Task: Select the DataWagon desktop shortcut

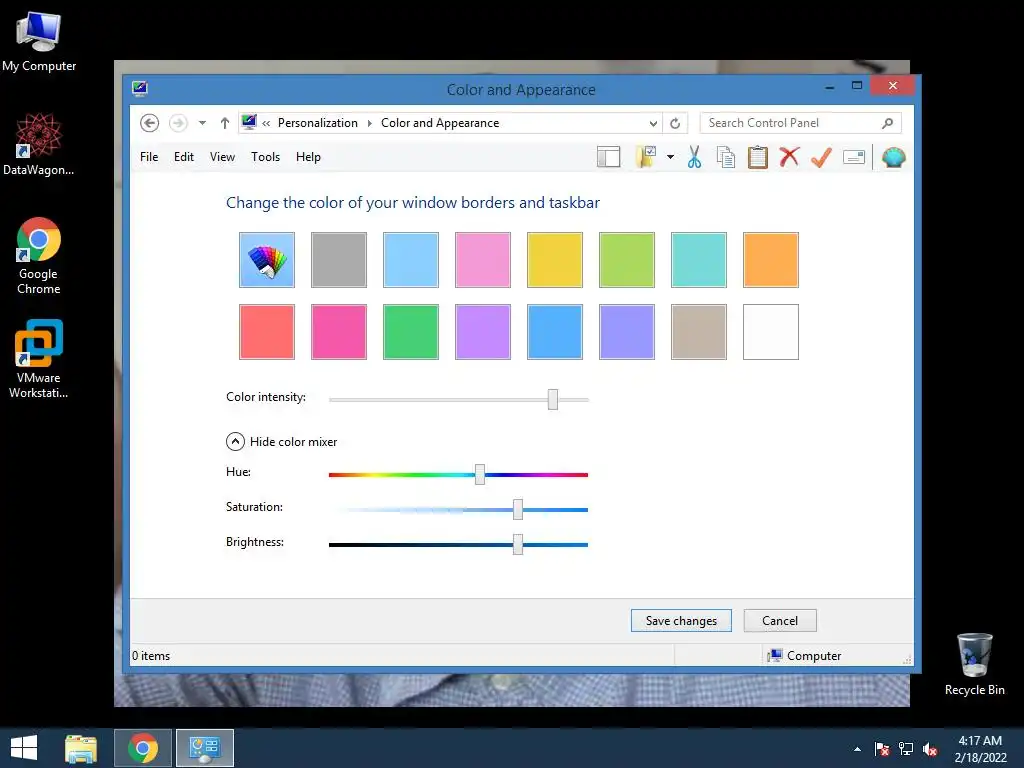Action: (39, 144)
